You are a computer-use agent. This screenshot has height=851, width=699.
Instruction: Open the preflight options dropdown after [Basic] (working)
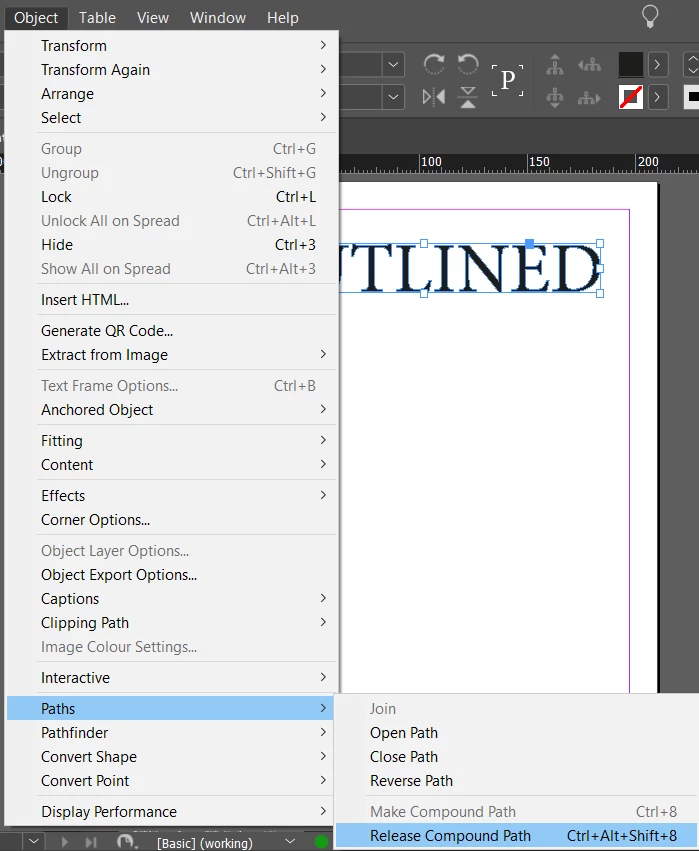tap(290, 842)
